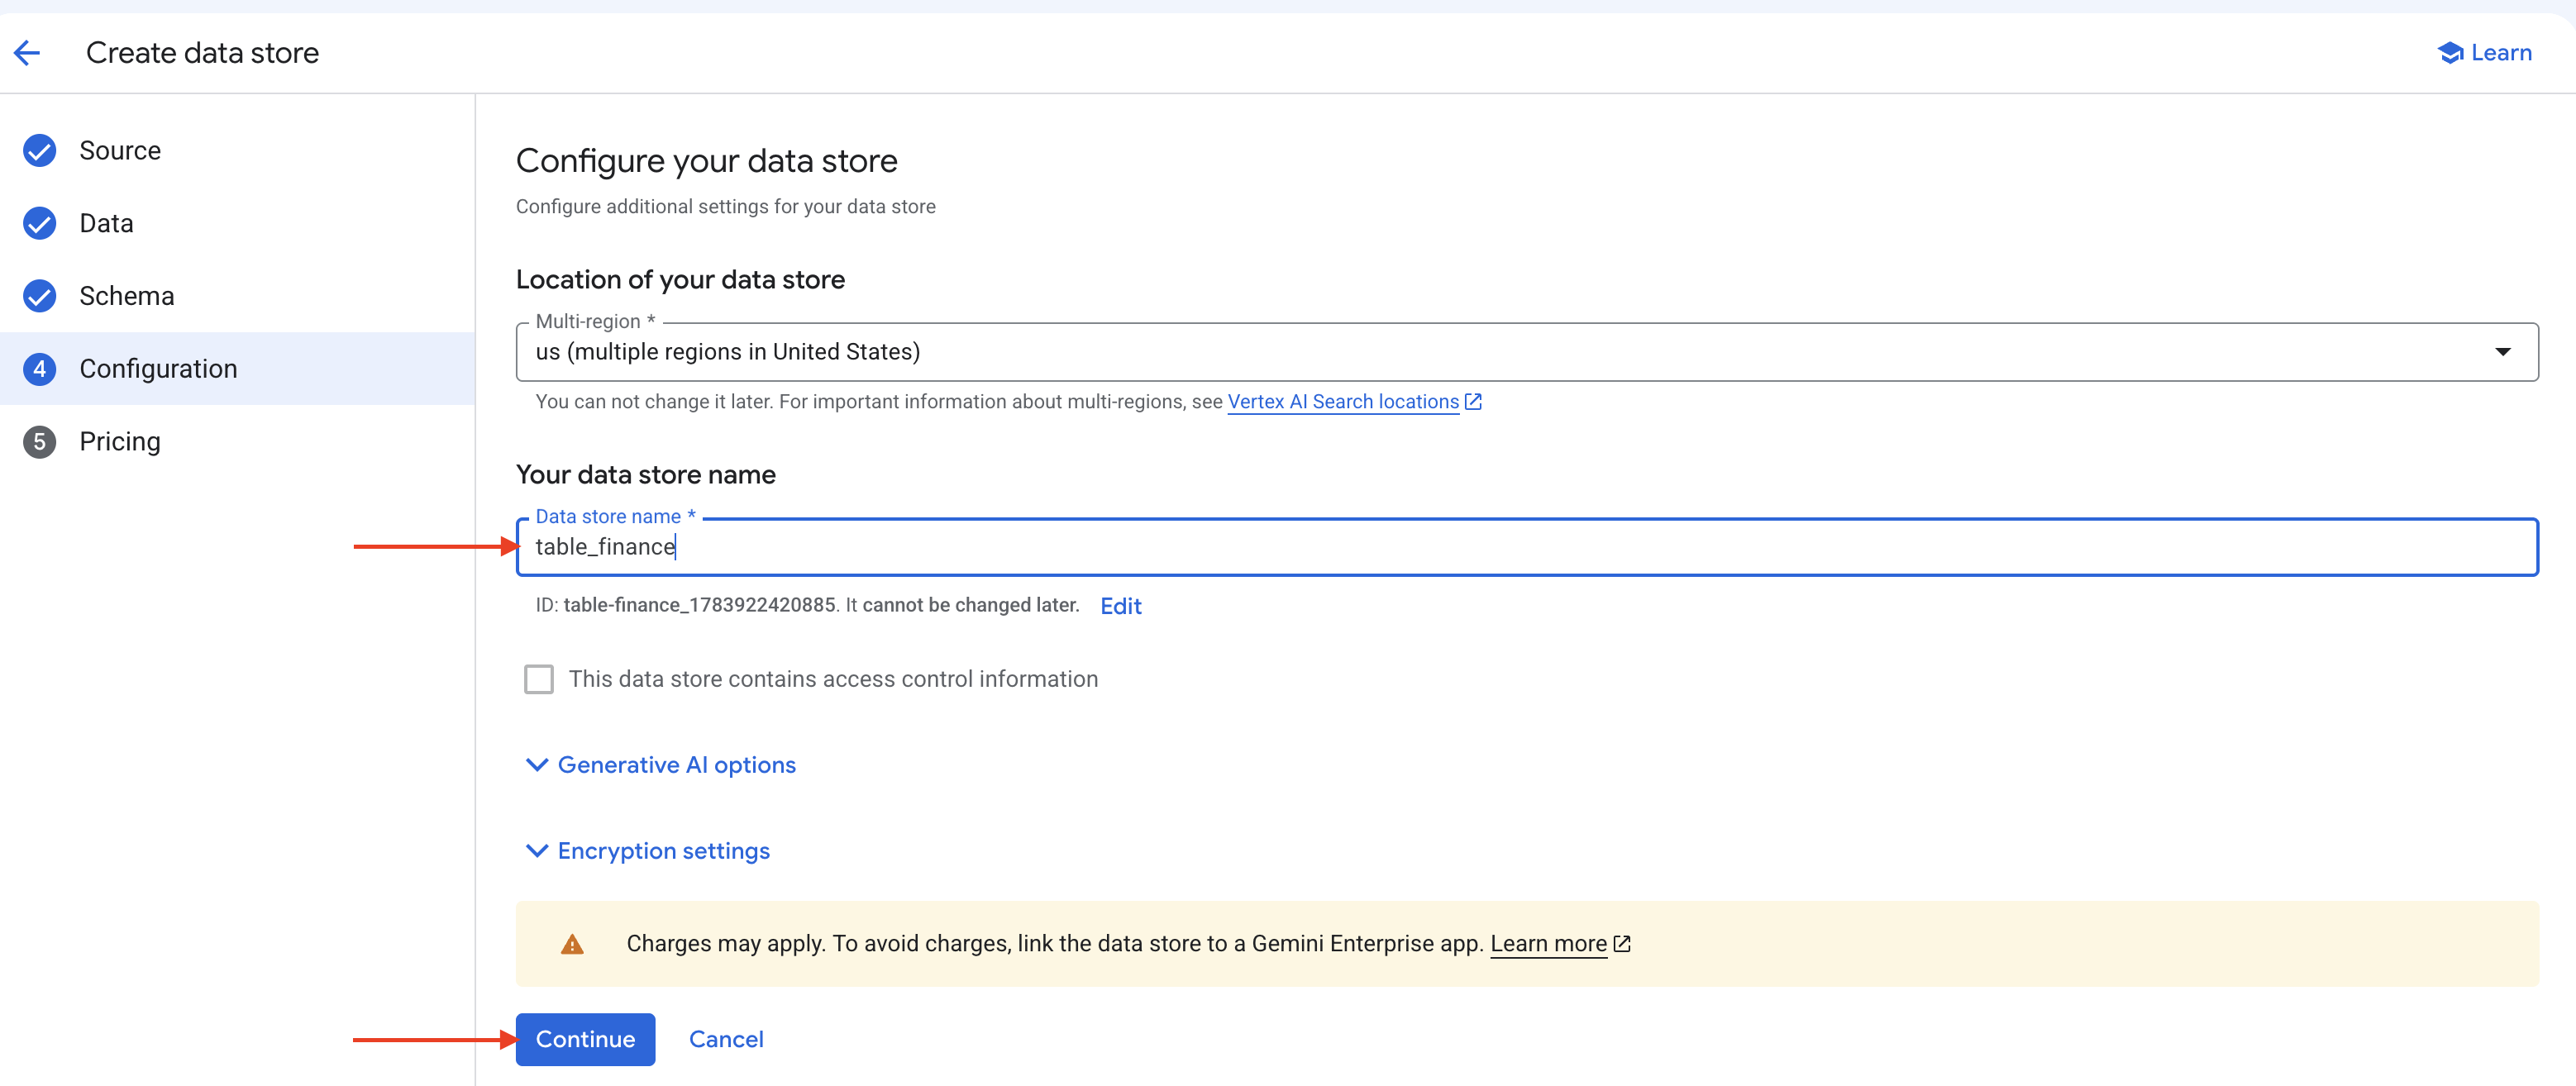Click the Learn graduation cap icon
2576x1086 pixels.
pos(2449,53)
